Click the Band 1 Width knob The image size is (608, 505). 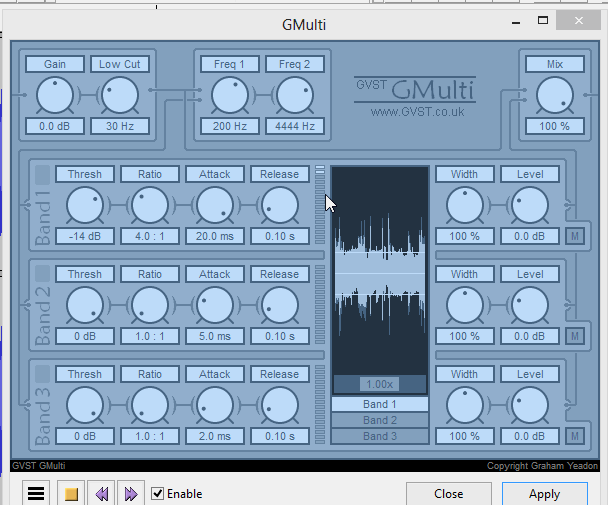(465, 205)
